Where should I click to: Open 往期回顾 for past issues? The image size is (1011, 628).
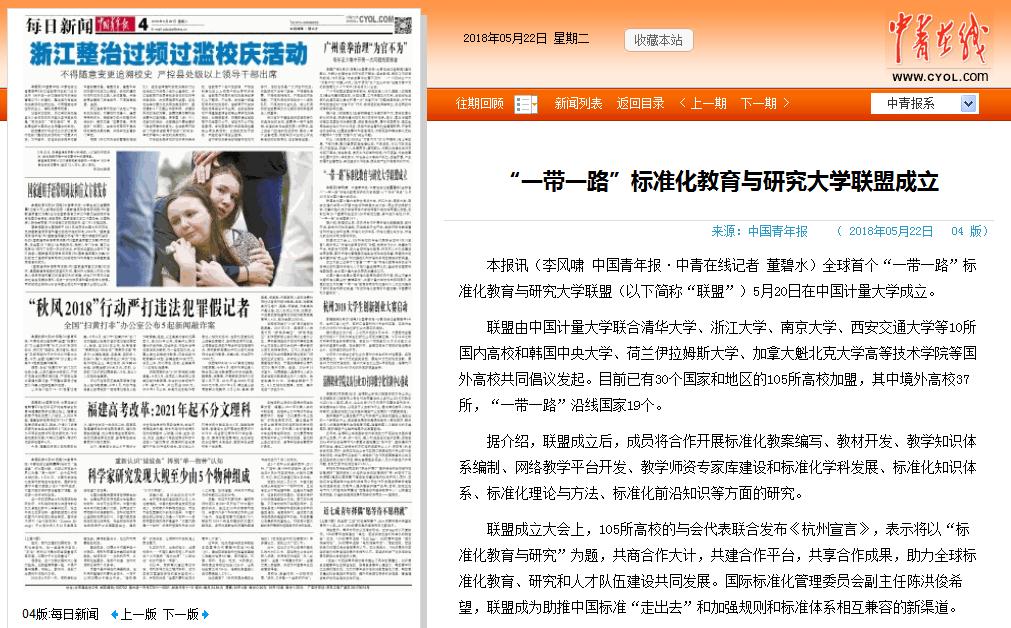point(481,103)
